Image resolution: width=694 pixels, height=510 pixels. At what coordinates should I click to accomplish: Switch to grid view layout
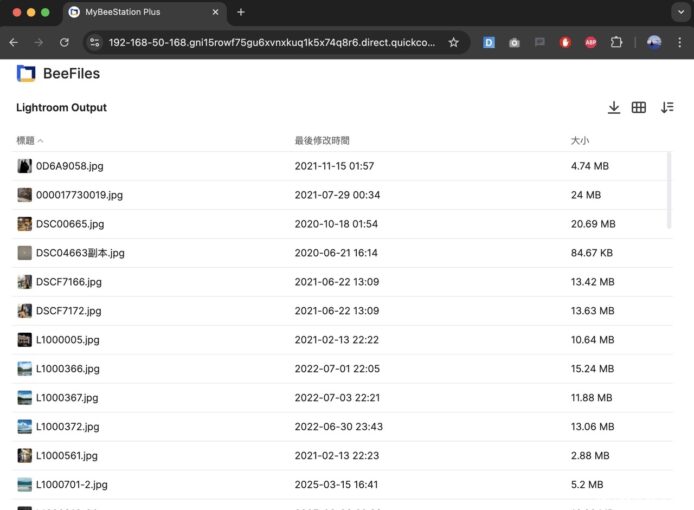coord(639,108)
